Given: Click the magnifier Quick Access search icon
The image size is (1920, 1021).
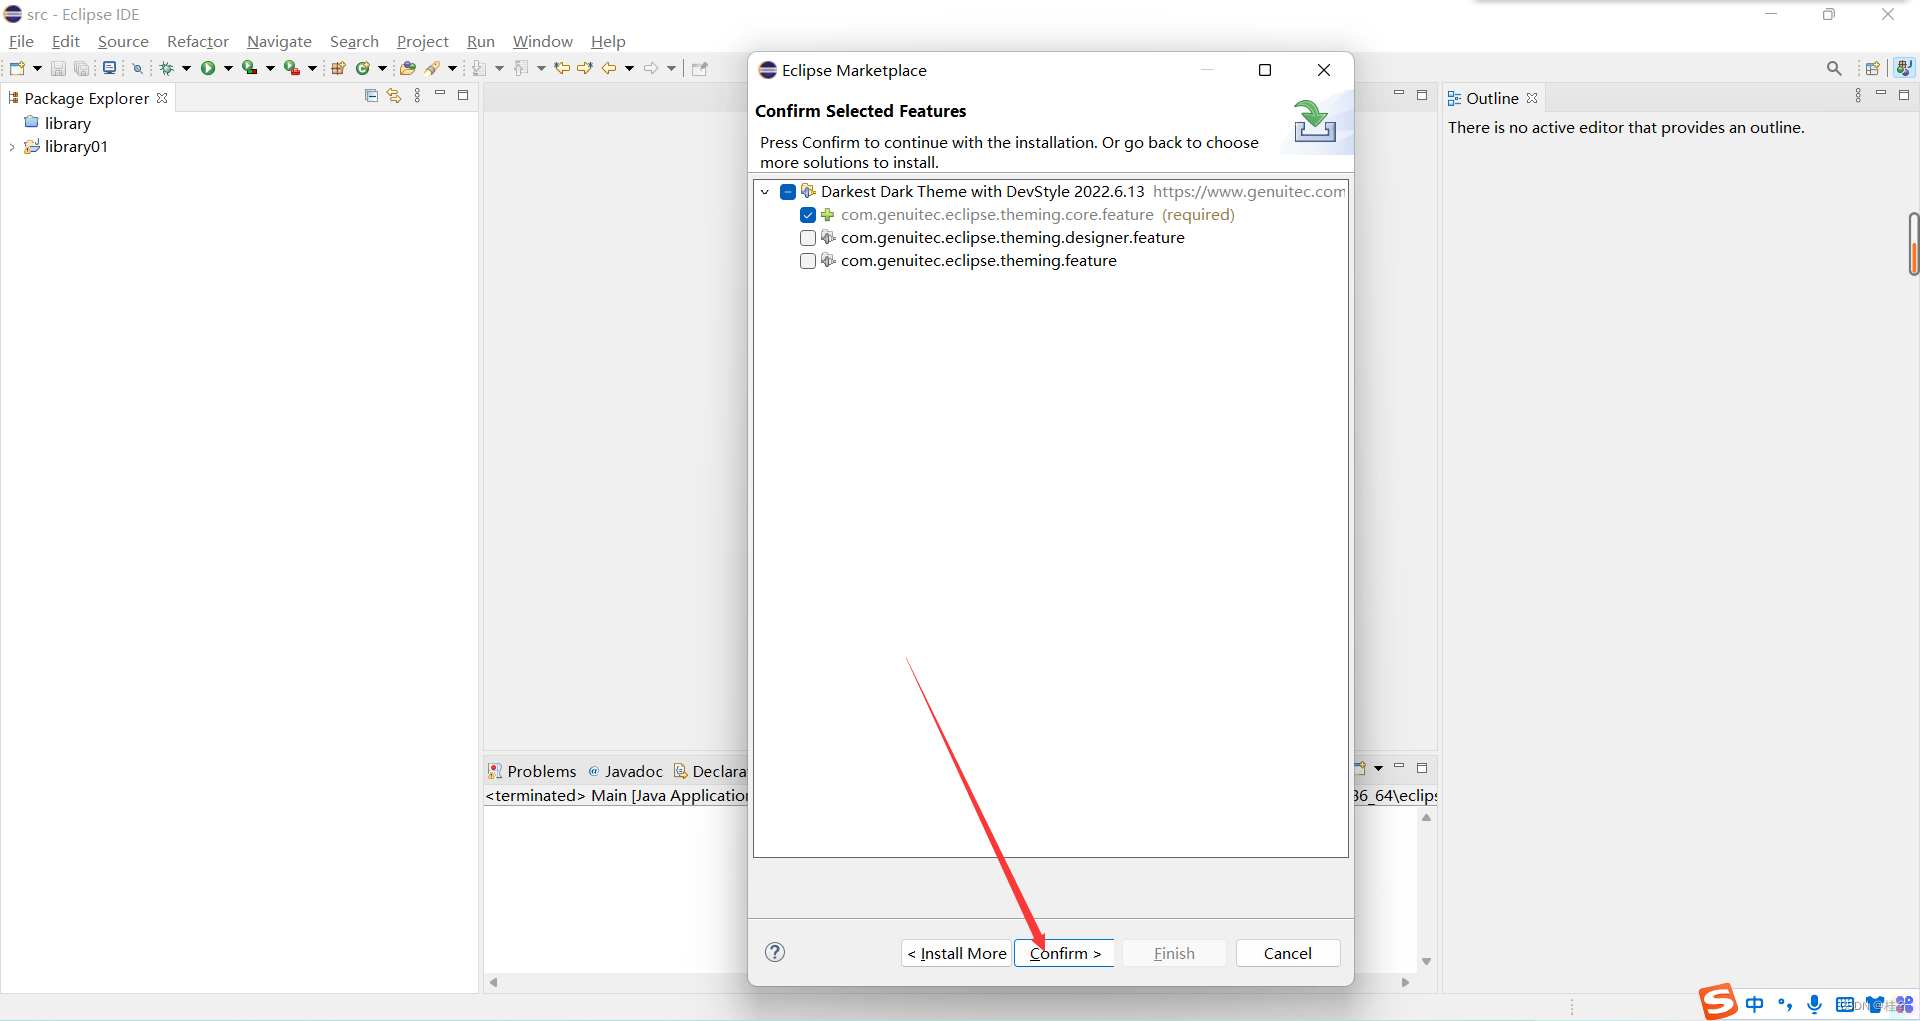Looking at the screenshot, I should (x=1834, y=68).
